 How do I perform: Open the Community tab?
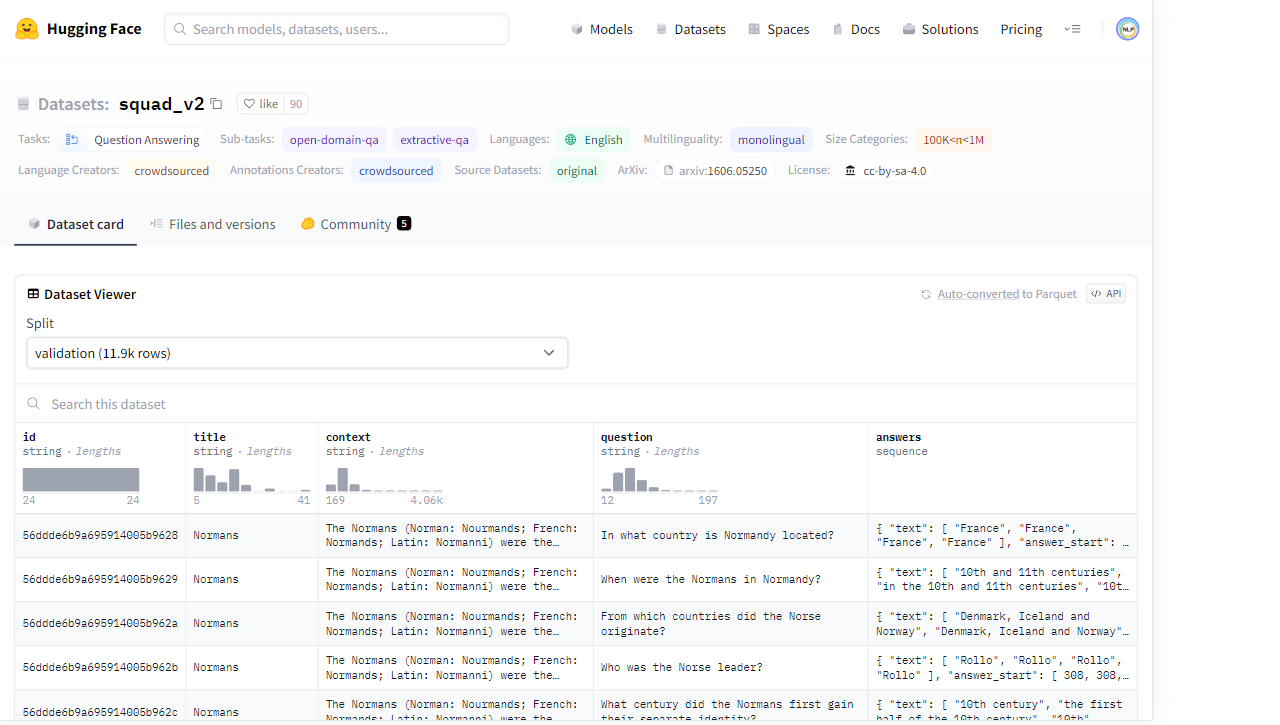(356, 224)
